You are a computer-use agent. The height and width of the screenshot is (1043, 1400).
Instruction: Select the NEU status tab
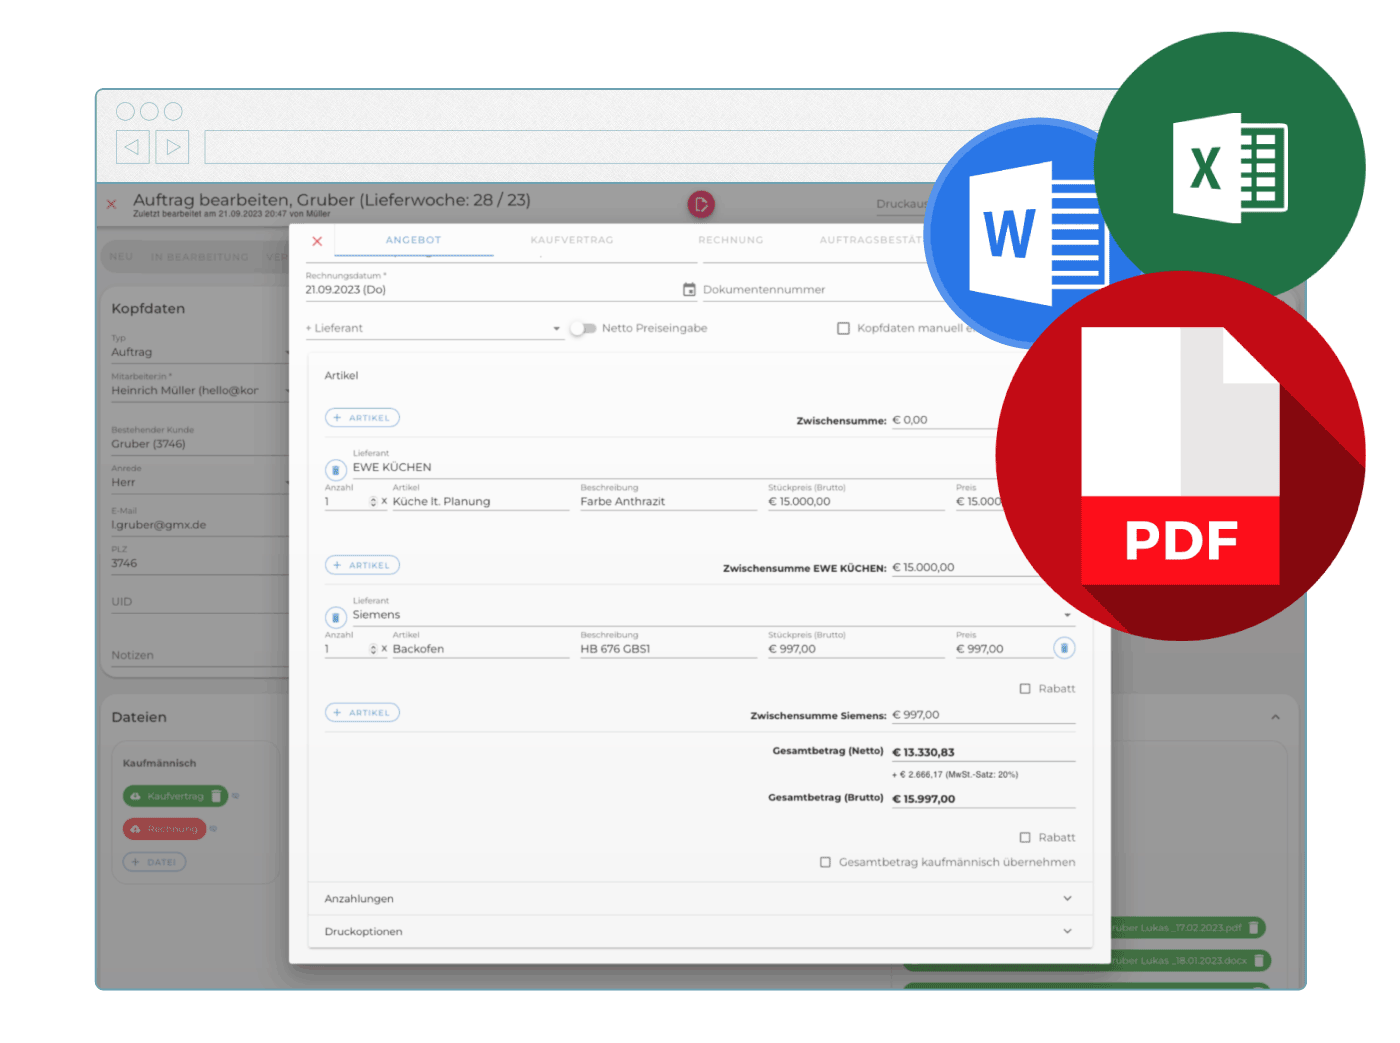[x=121, y=257]
